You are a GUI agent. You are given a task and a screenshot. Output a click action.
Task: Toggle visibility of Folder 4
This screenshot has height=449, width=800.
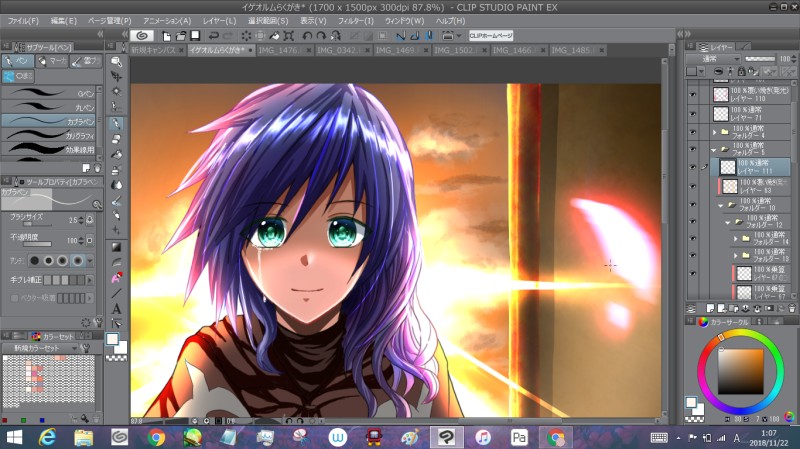tap(692, 132)
